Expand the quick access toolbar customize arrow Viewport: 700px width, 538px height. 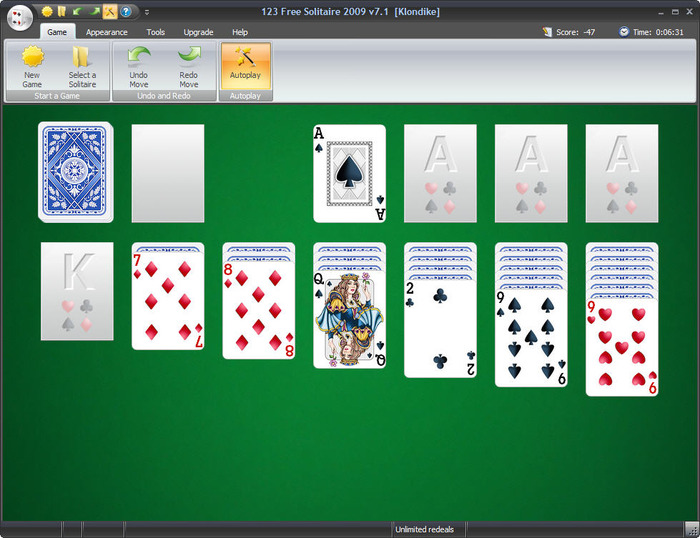coord(147,12)
